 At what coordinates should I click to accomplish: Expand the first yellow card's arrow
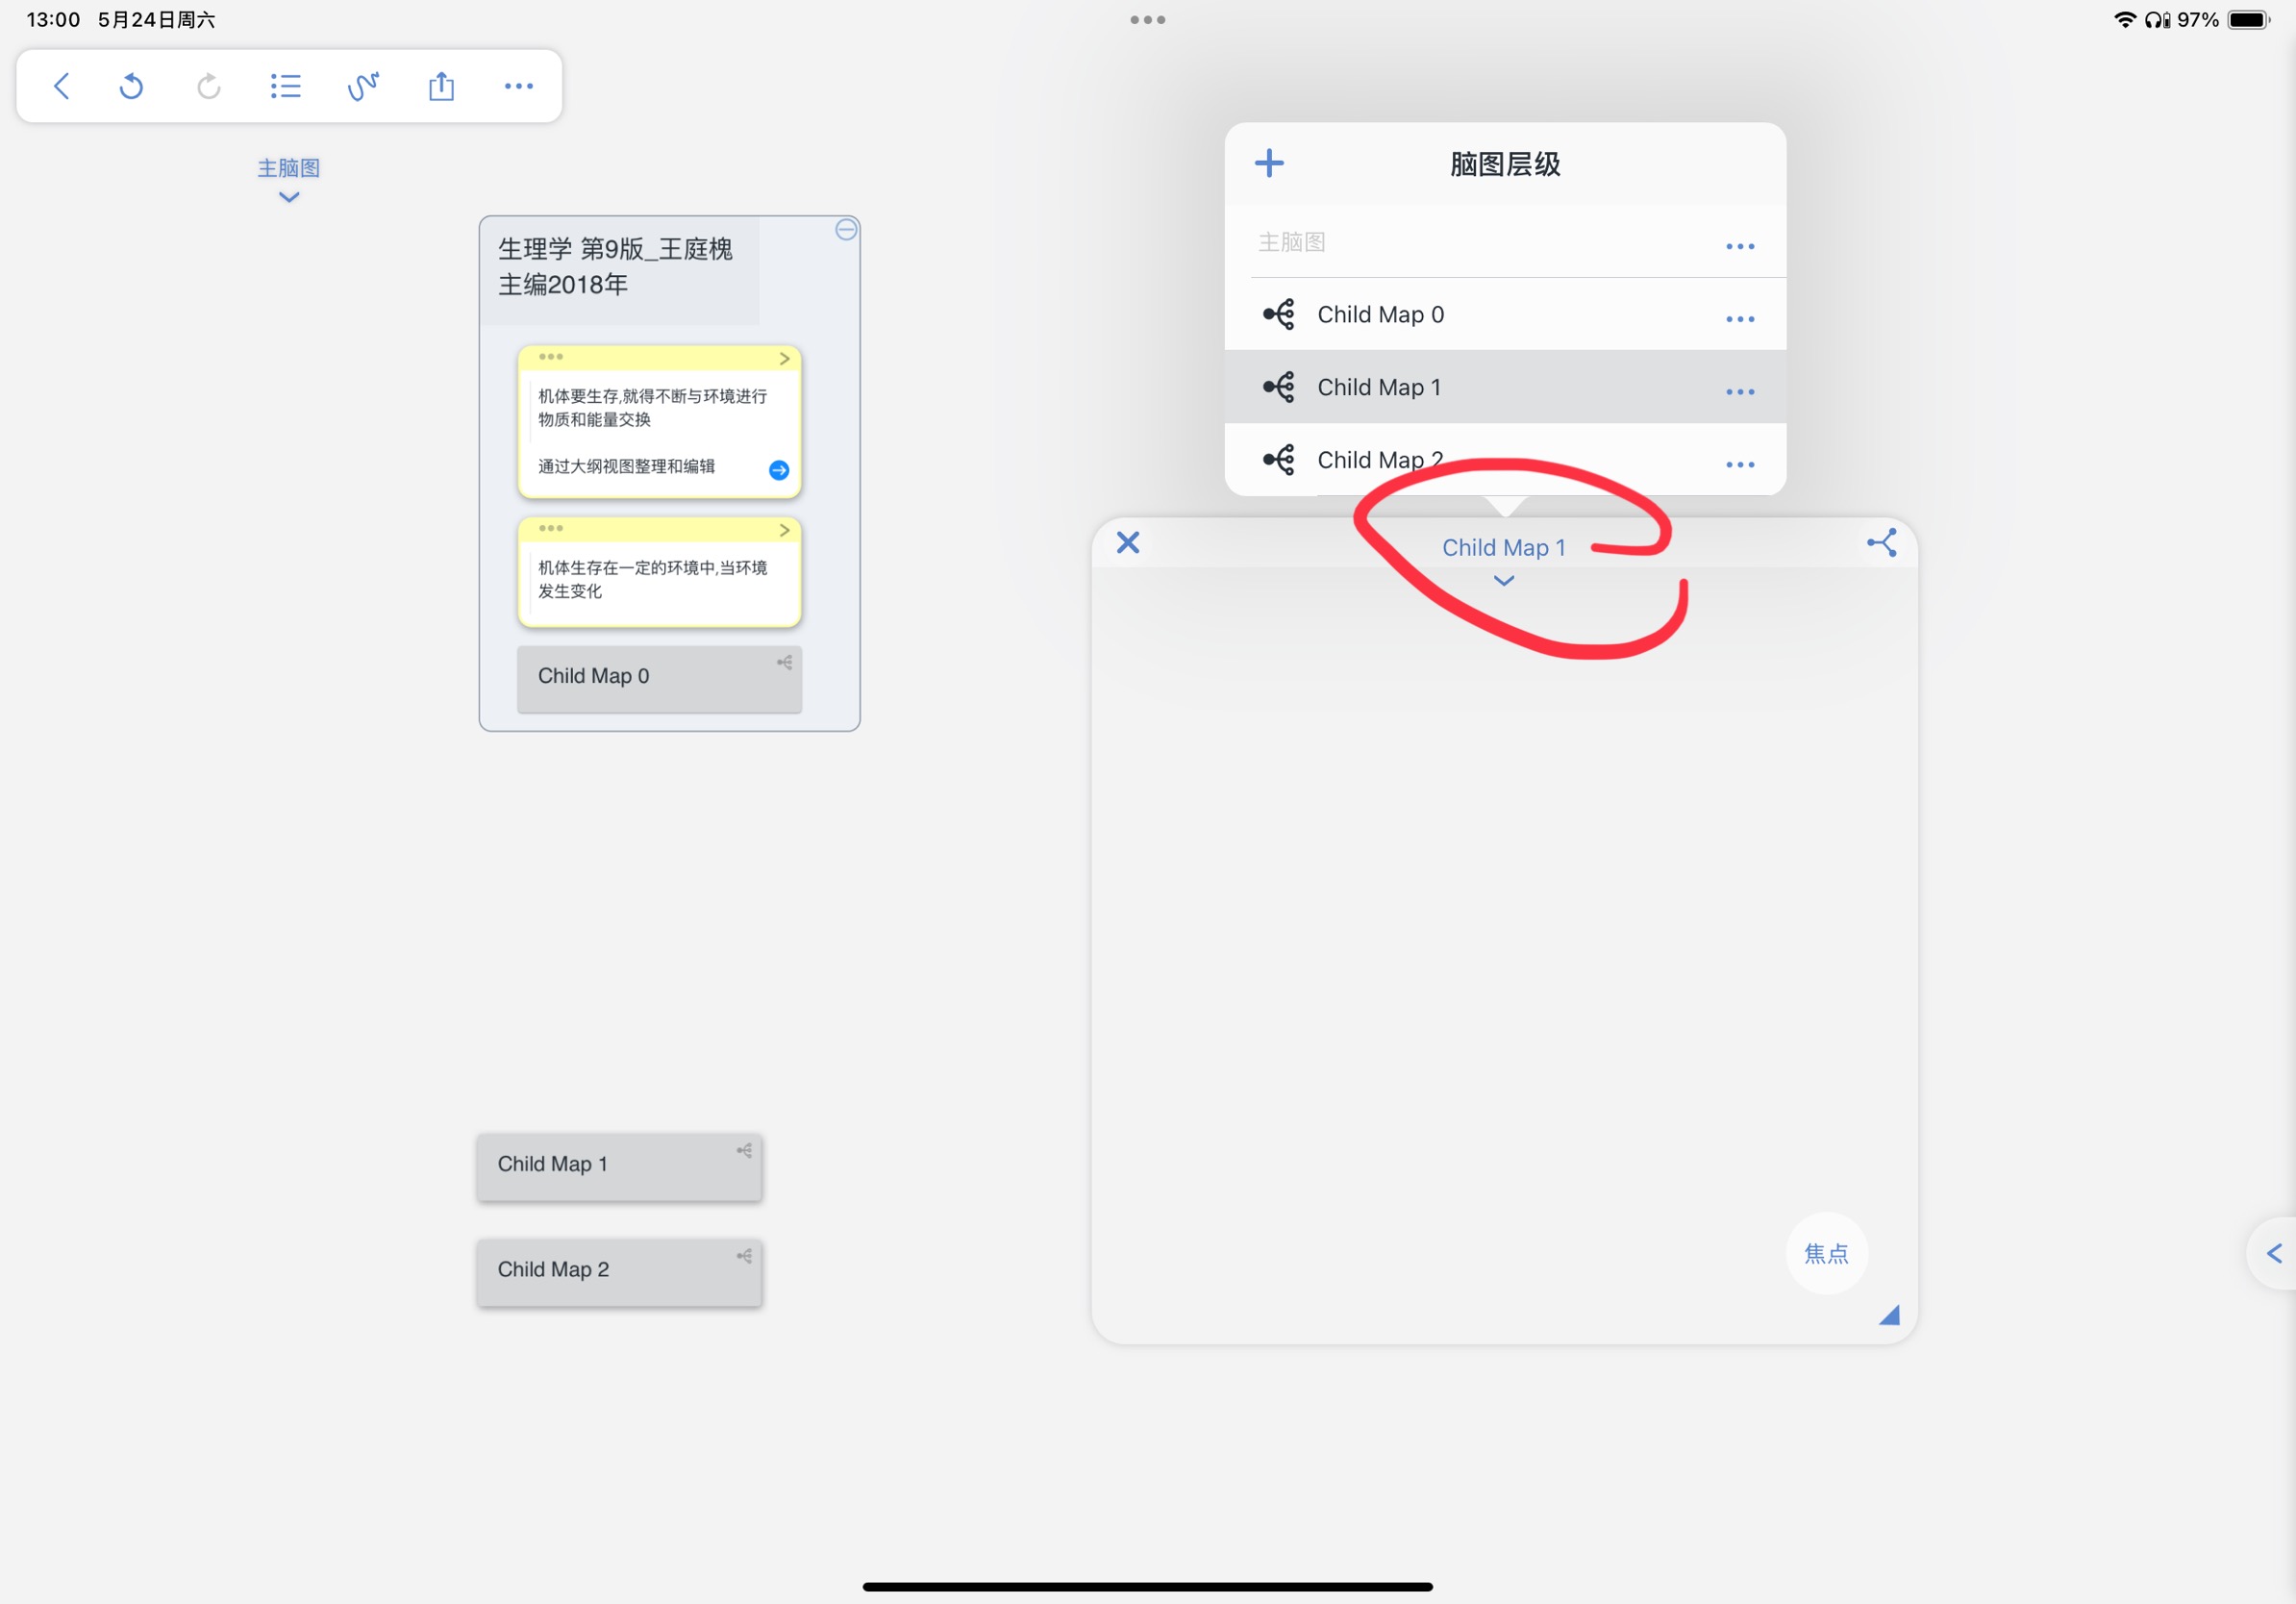pyautogui.click(x=785, y=358)
